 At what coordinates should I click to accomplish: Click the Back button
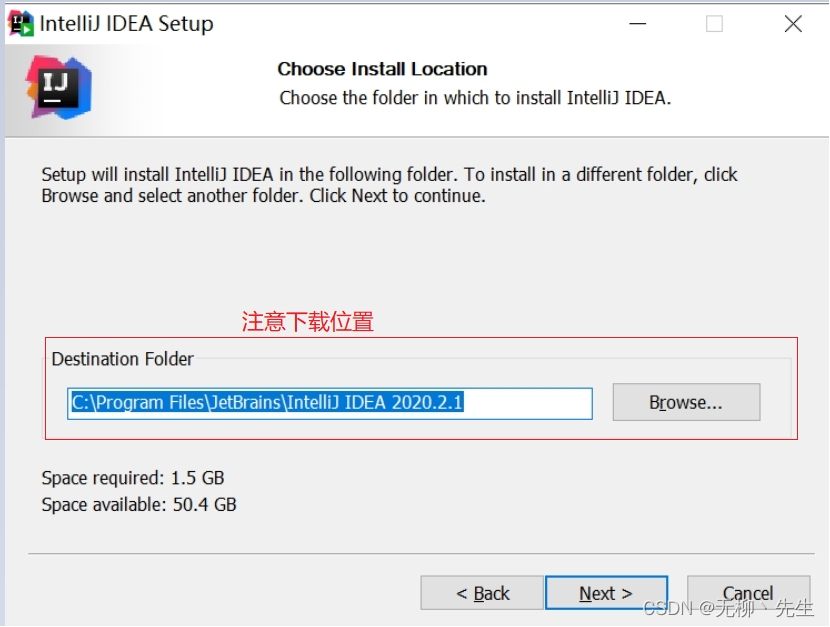click(x=481, y=593)
